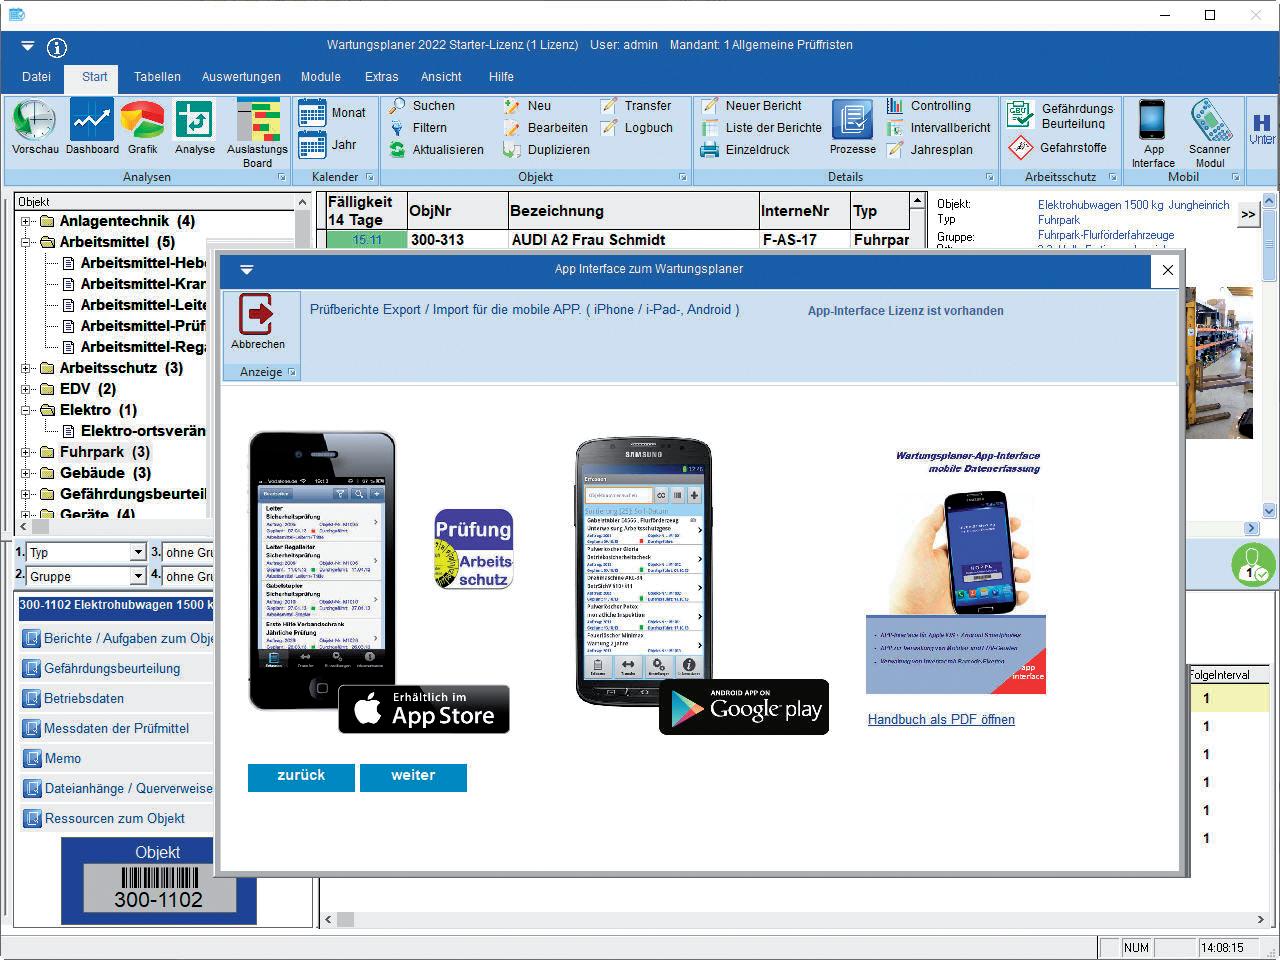Expand the Gebäude (3) tree node
This screenshot has height=960, width=1280.
click(26, 473)
